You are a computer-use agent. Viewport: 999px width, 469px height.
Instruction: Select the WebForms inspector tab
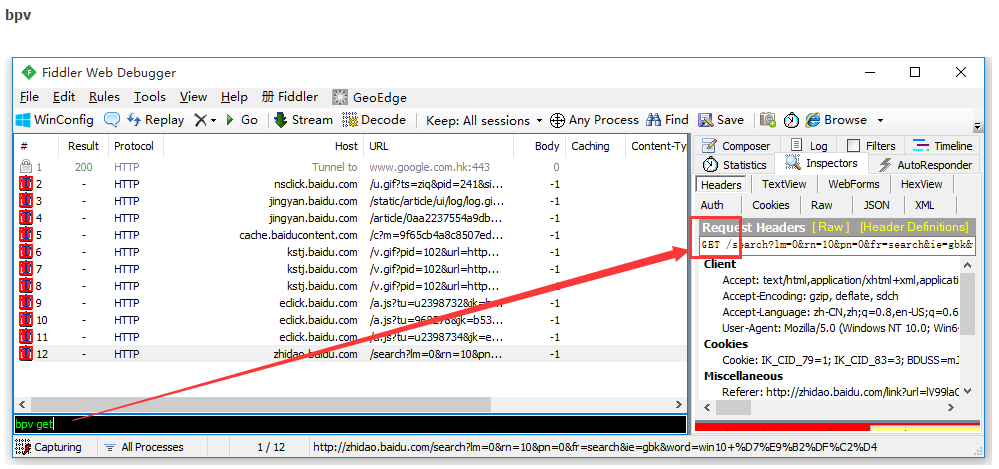tap(854, 184)
